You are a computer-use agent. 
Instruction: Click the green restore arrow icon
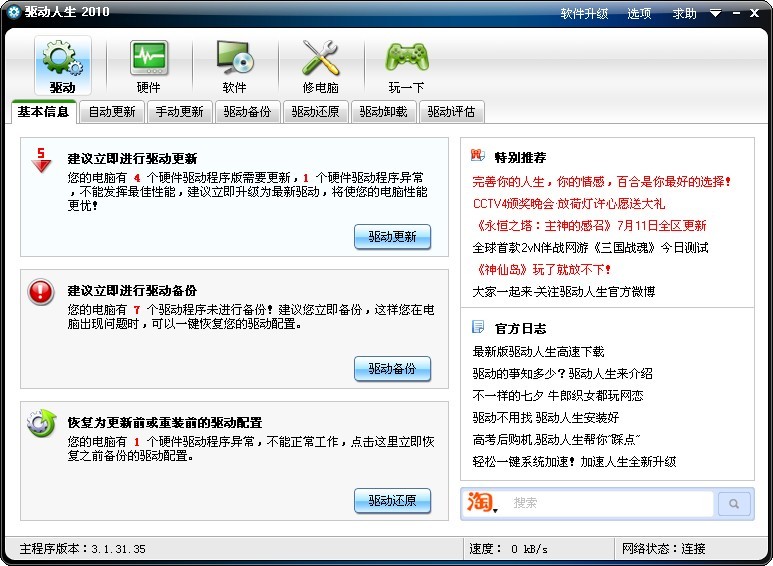(41, 424)
